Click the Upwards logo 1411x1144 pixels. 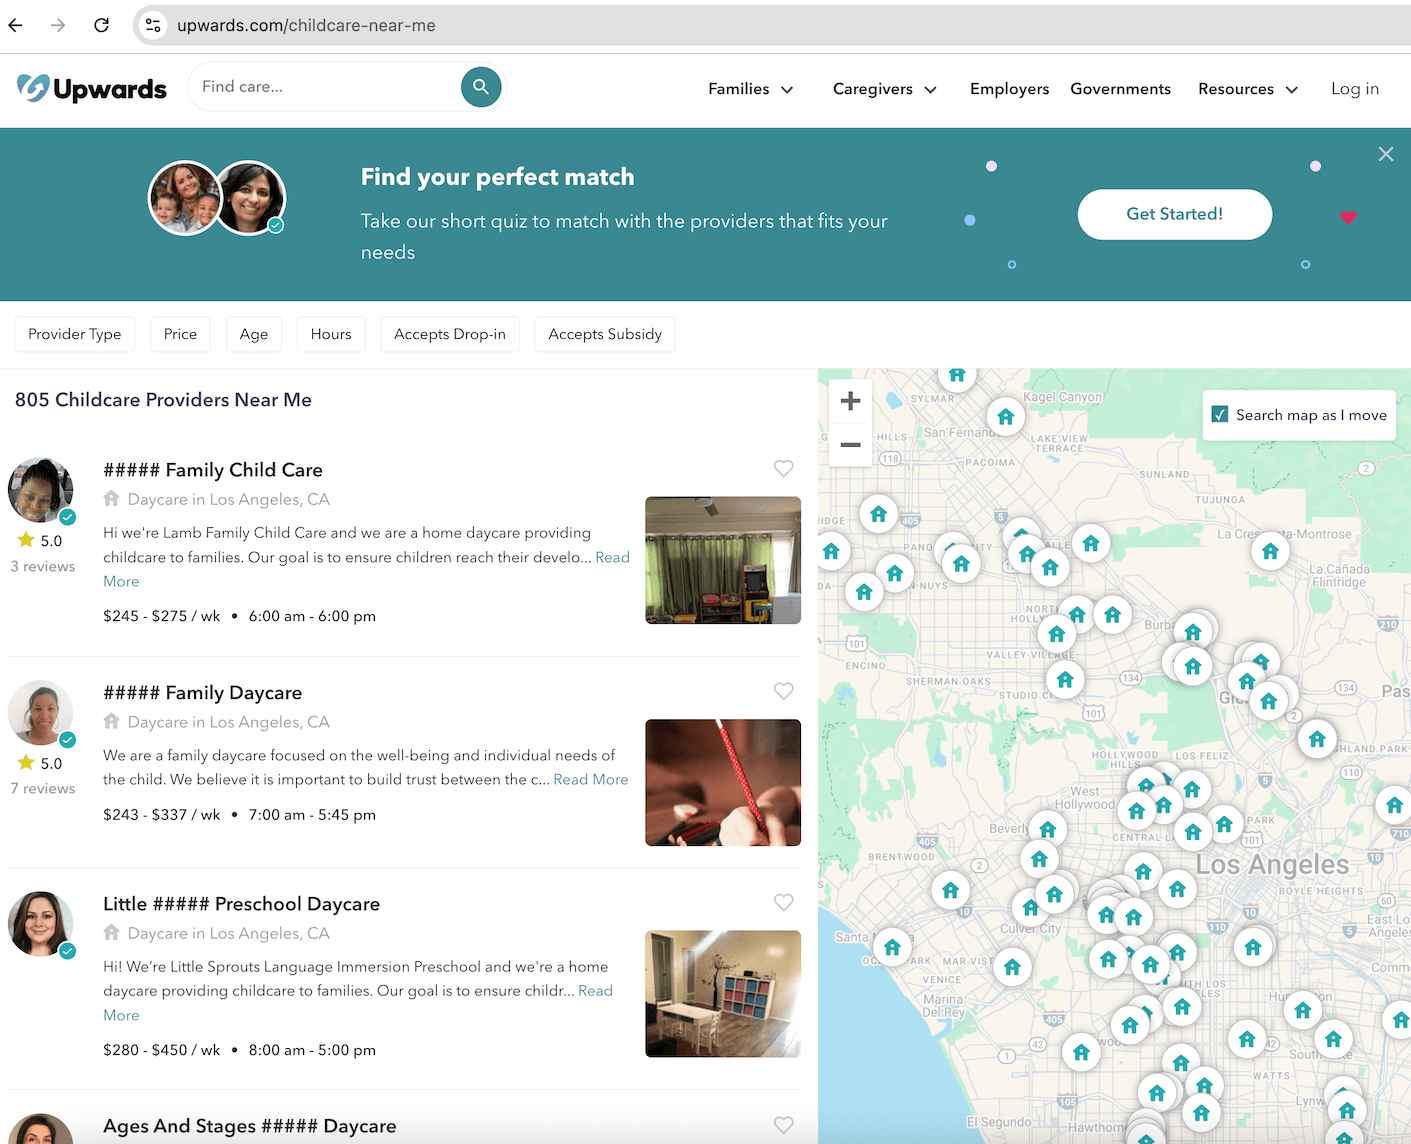[x=92, y=89]
